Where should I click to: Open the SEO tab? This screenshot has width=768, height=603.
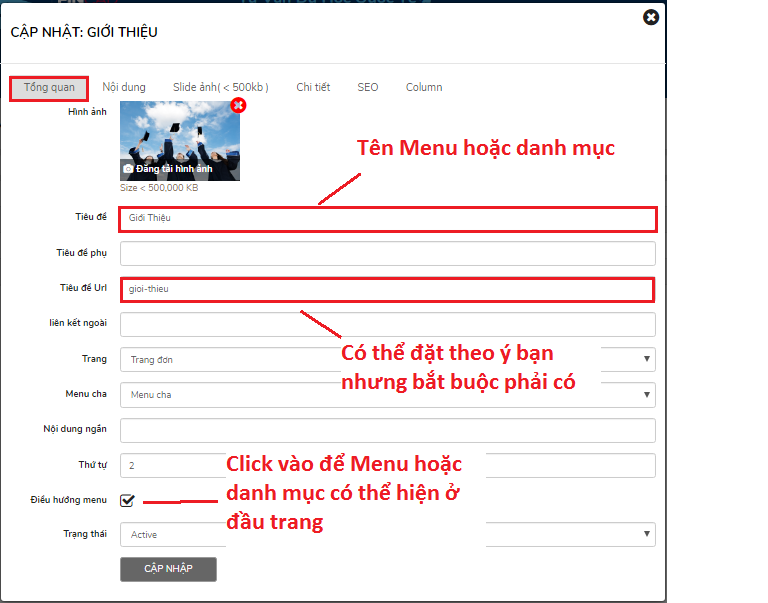click(x=368, y=88)
